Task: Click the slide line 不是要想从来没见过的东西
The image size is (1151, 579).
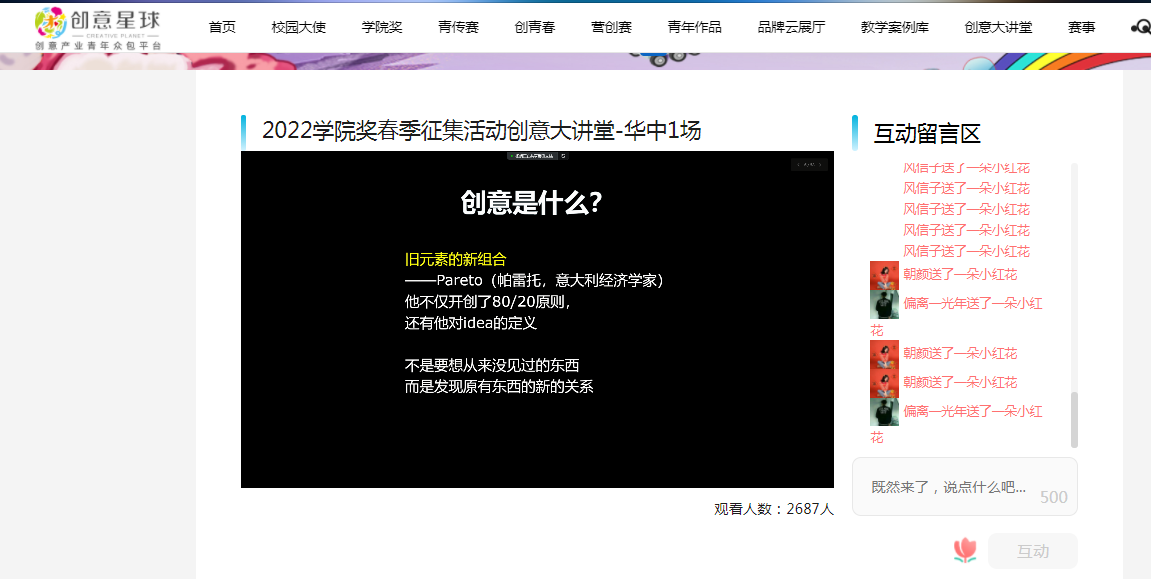Action: coord(492,365)
